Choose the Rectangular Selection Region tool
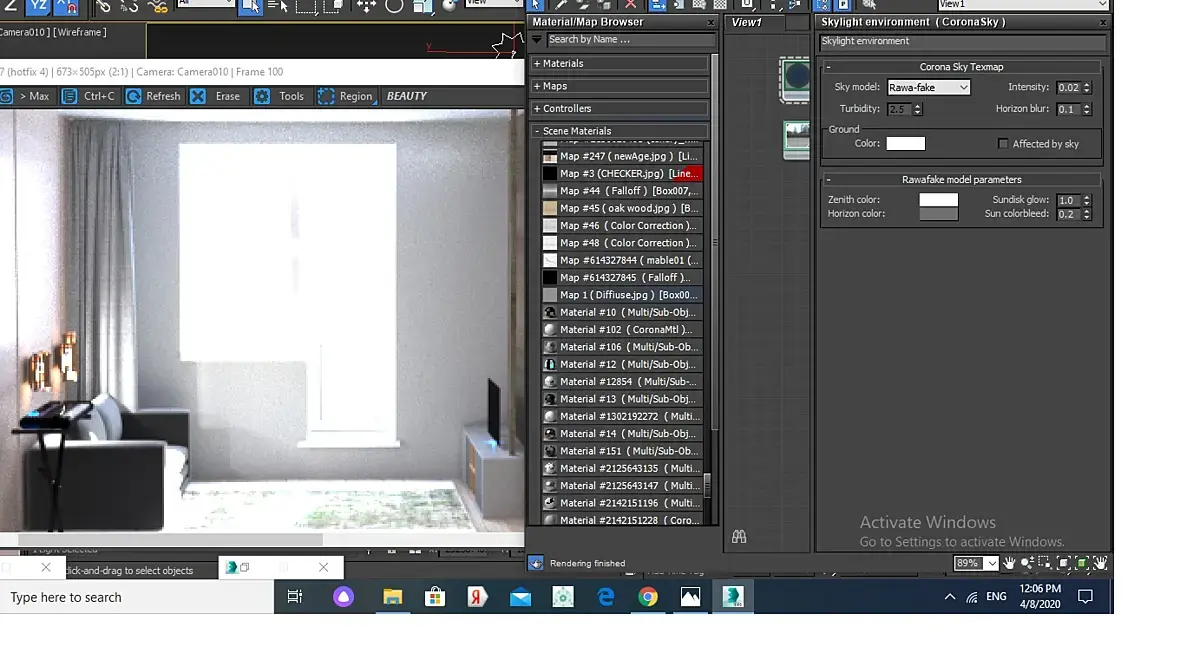 (306, 7)
